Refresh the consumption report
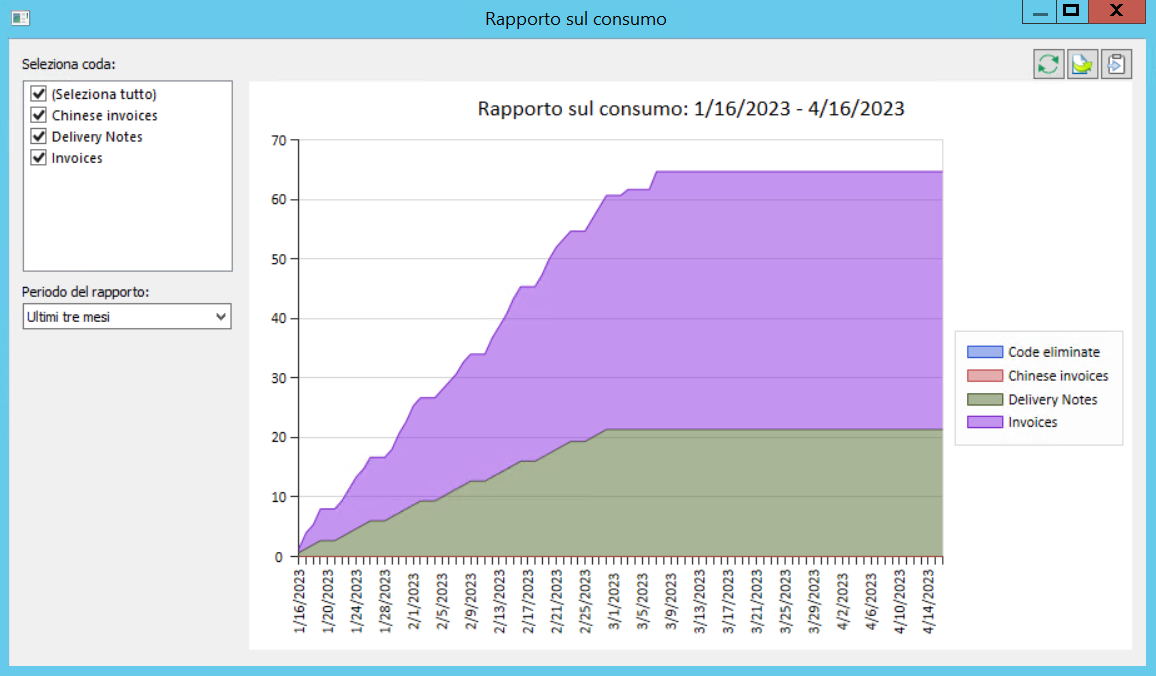 pyautogui.click(x=1048, y=63)
